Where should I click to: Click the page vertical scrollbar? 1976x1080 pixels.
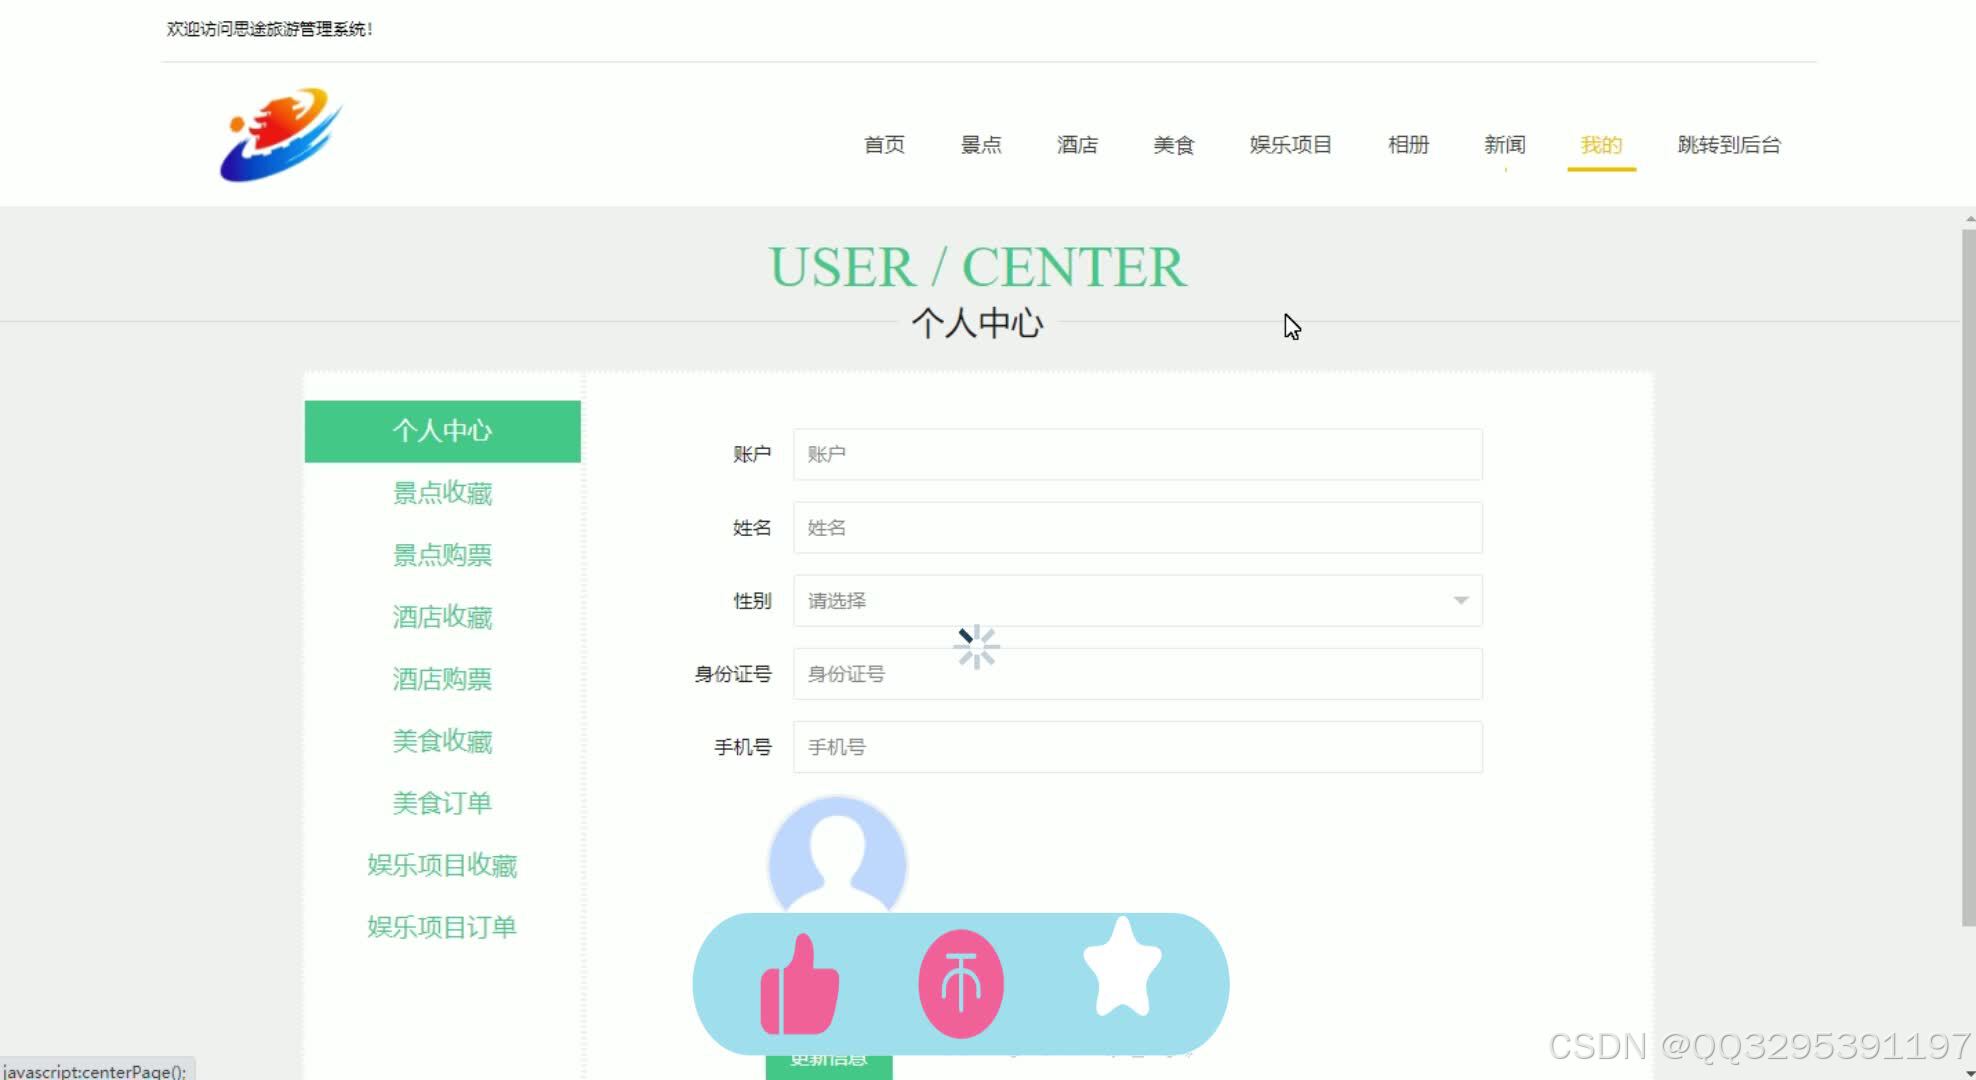click(x=1968, y=578)
